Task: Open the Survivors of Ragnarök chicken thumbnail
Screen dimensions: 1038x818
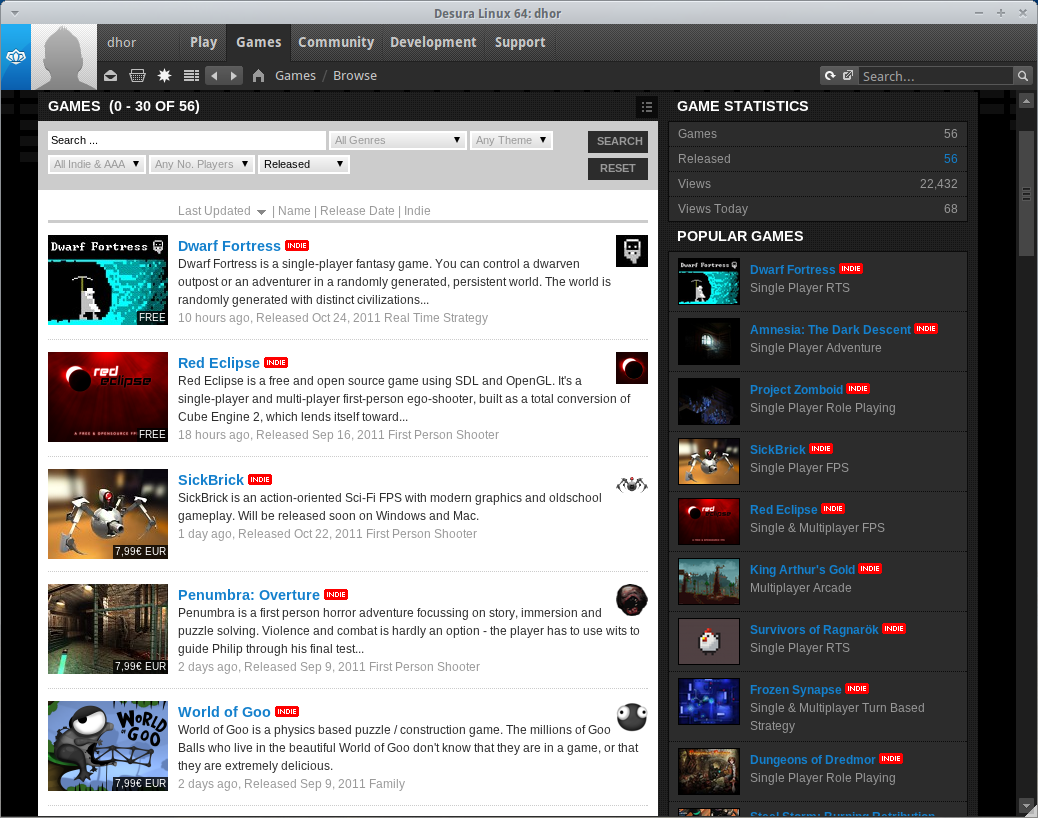Action: 709,641
